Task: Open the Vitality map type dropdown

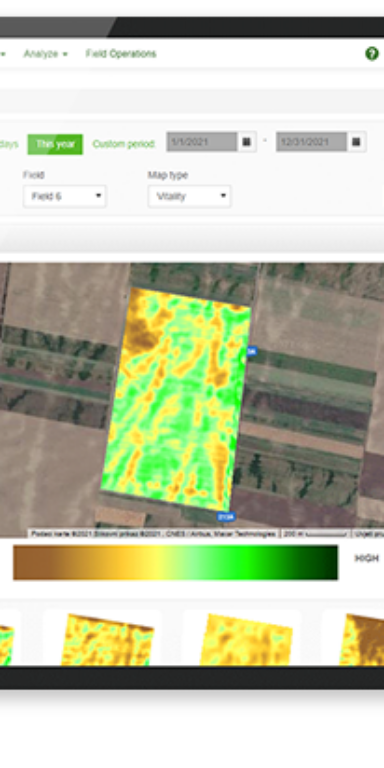Action: [x=190, y=196]
